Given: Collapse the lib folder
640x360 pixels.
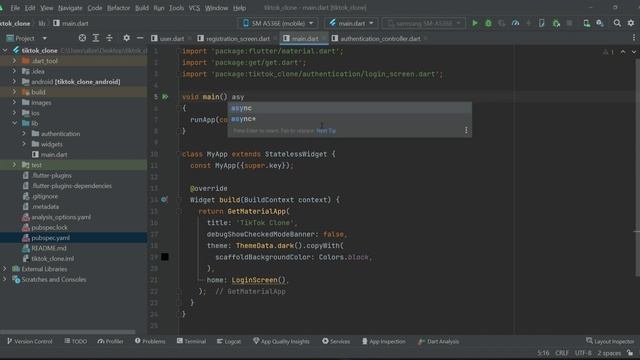Looking at the screenshot, I should point(14,123).
